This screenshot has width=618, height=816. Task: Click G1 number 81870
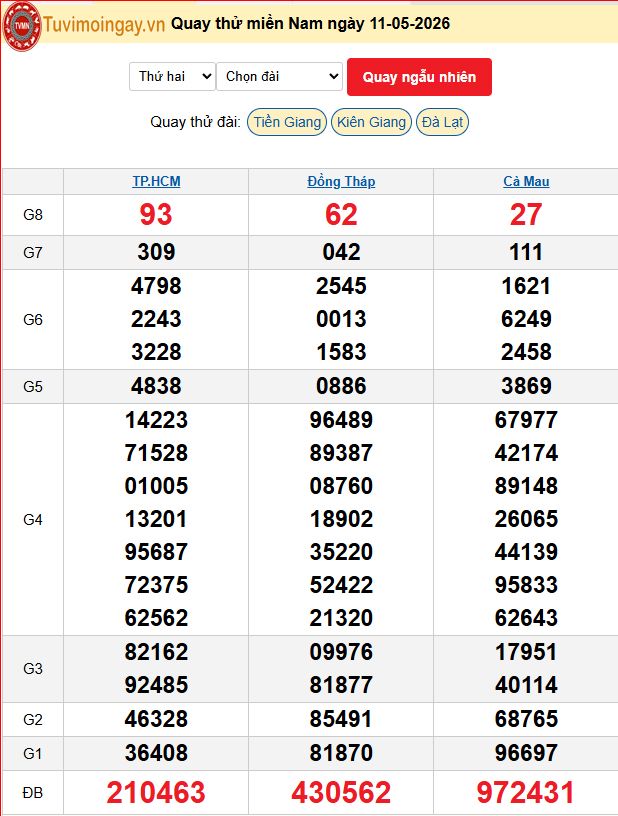341,753
